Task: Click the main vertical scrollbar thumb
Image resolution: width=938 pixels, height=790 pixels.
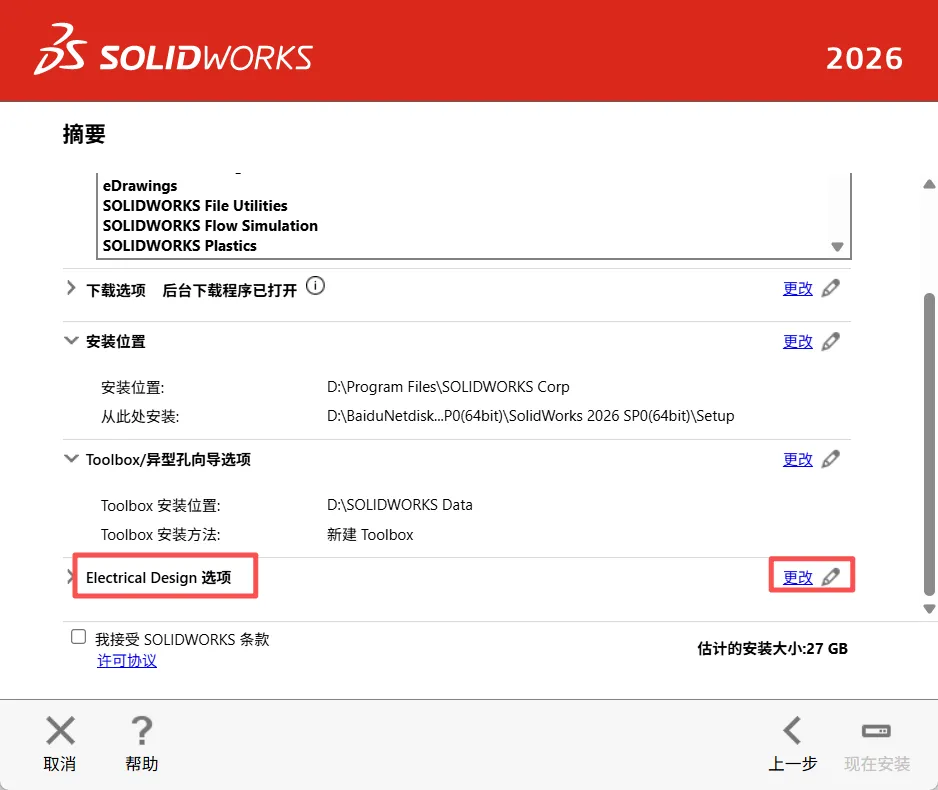Action: coord(929,444)
